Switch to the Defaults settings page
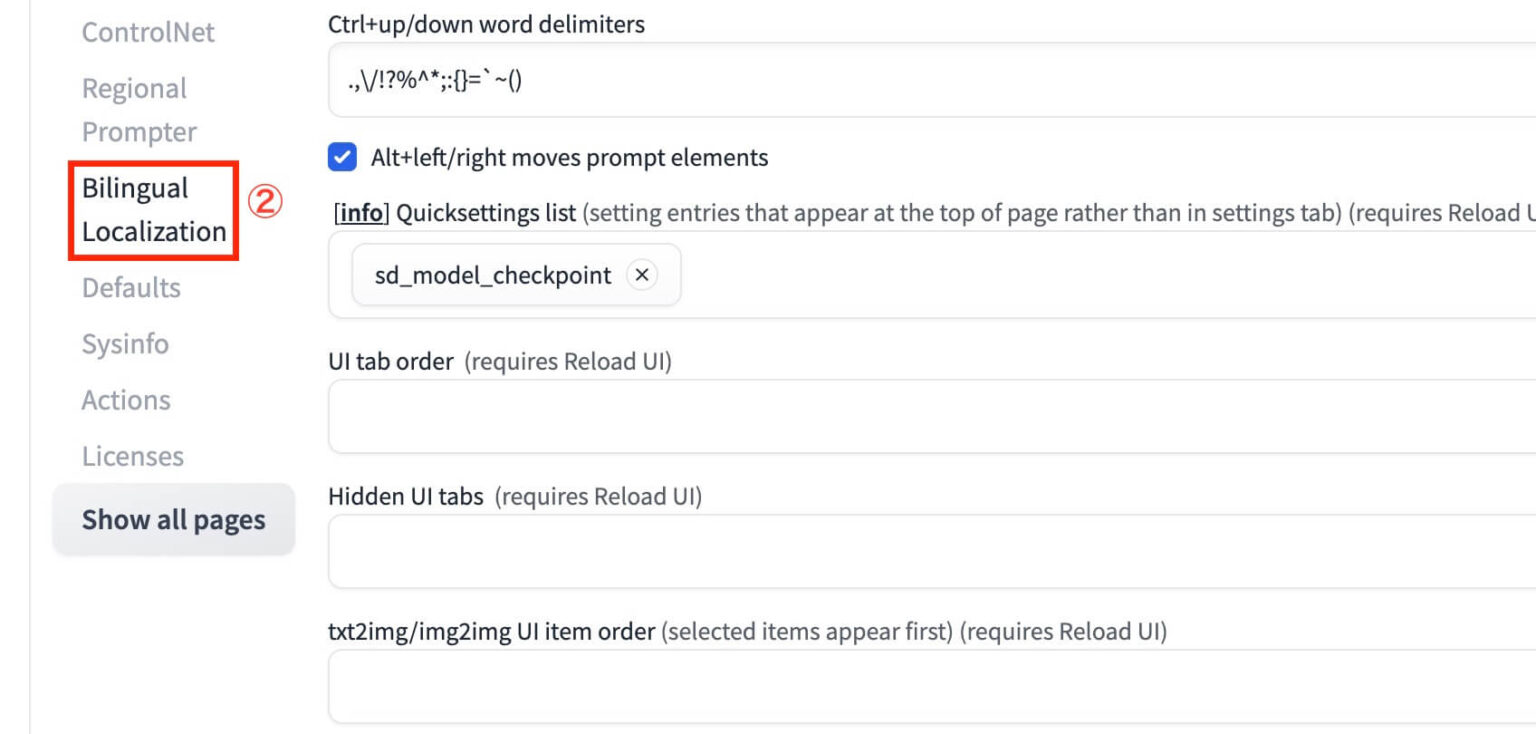 point(131,288)
